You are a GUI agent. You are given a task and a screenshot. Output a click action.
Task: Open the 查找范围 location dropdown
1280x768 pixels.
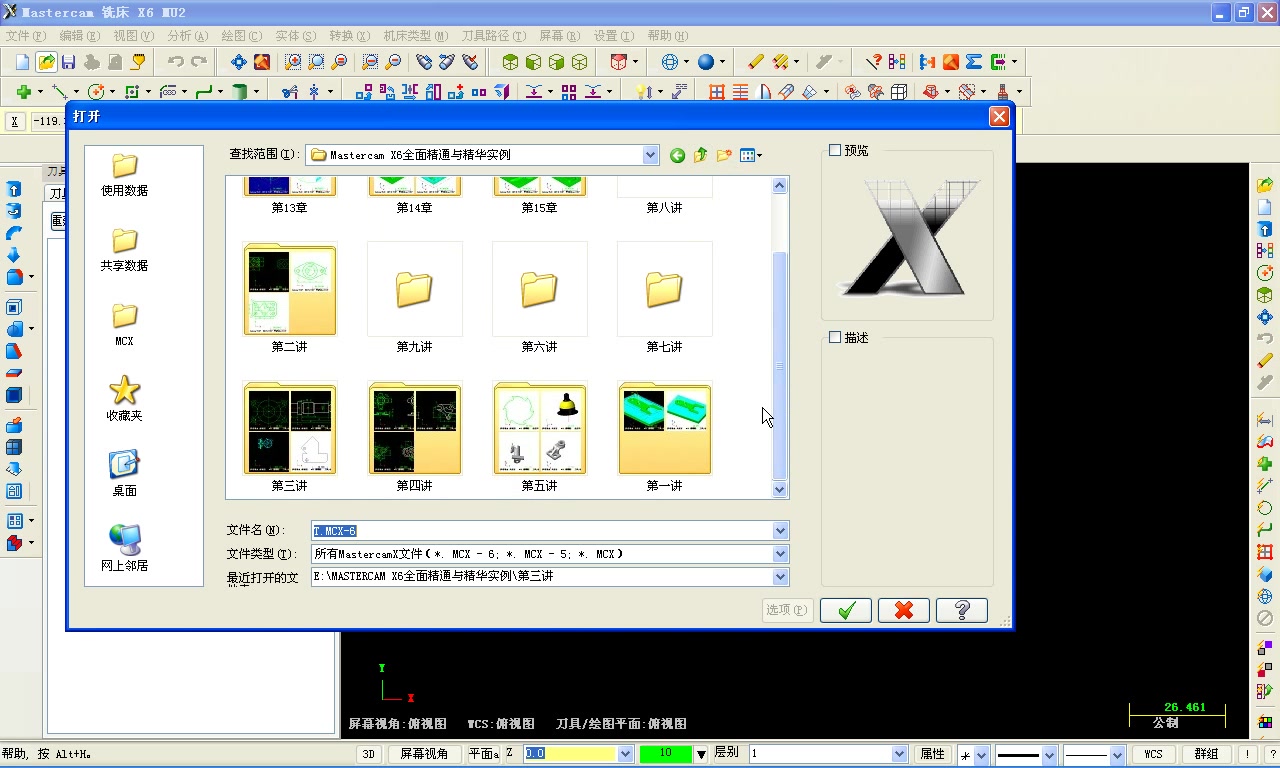651,155
